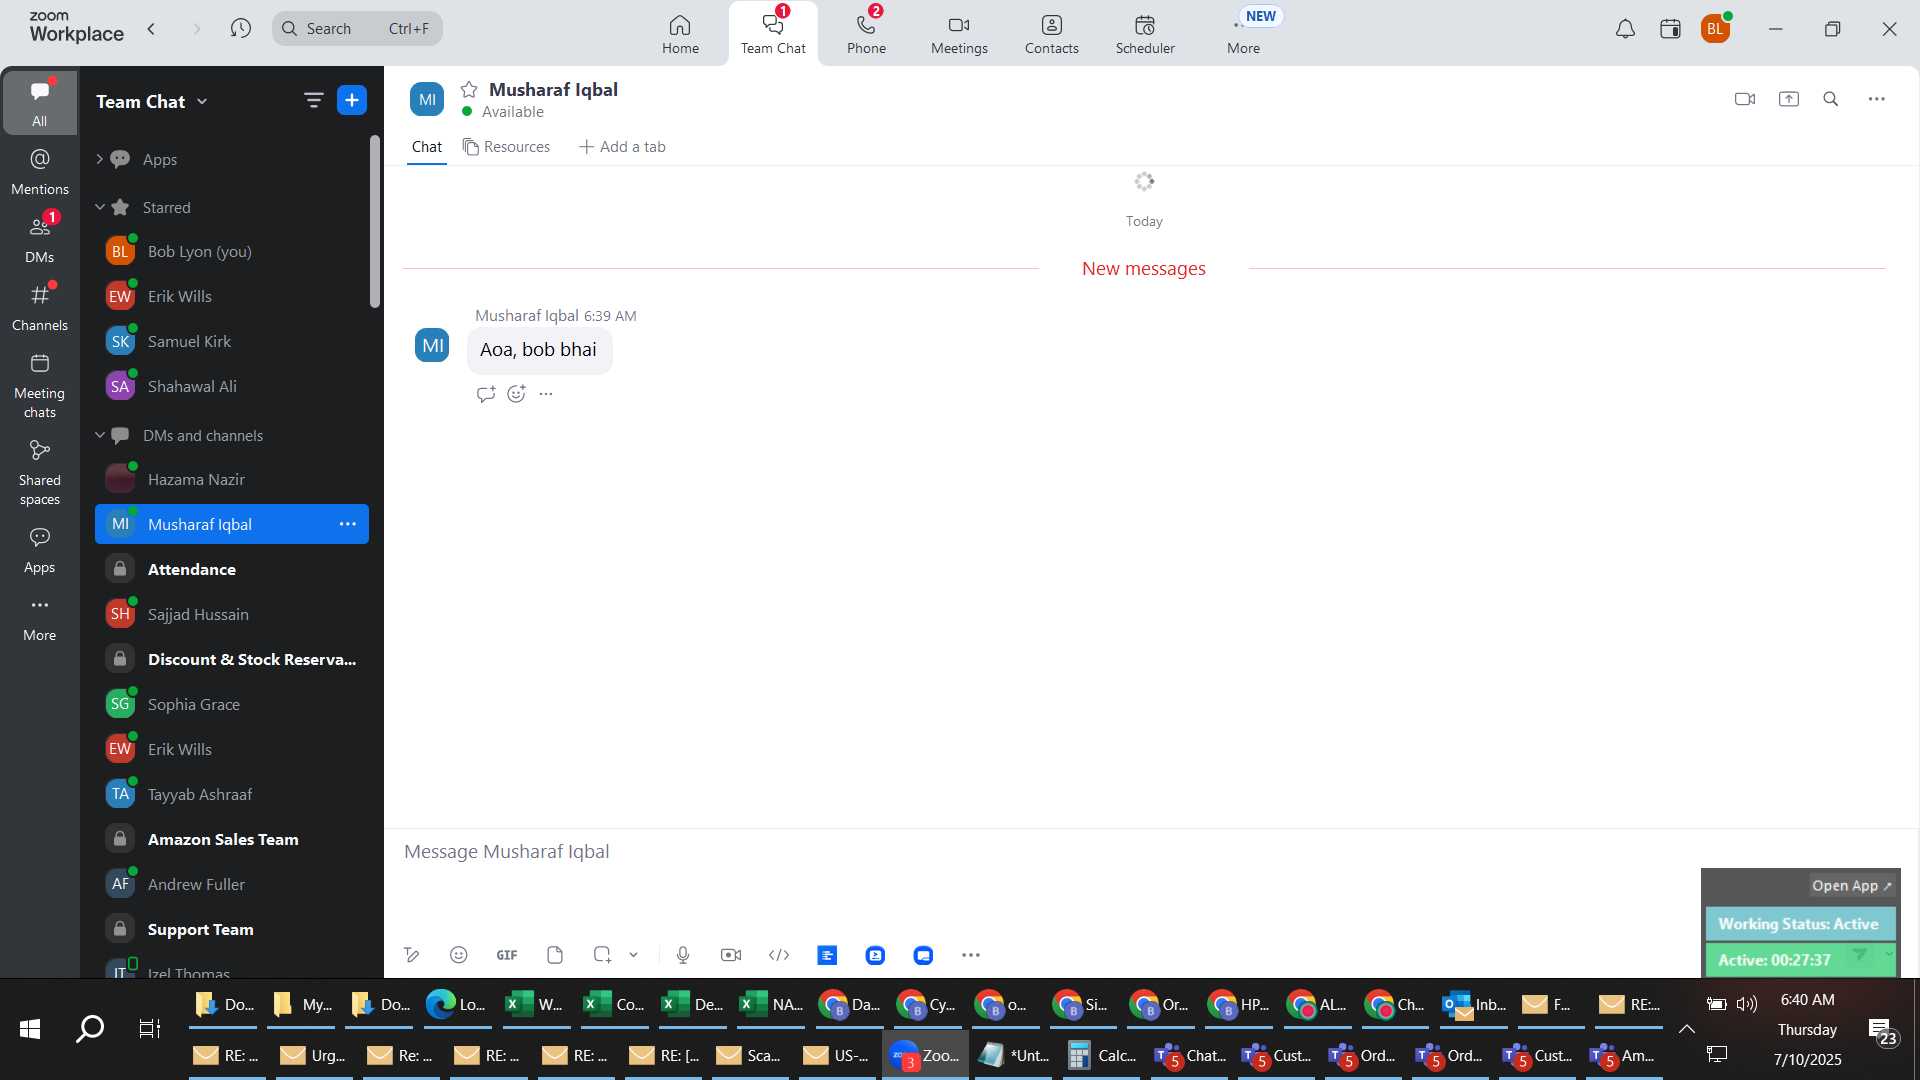Open the options dots on the Musharaf Iqbal row
This screenshot has height=1080, width=1920.
347,524
